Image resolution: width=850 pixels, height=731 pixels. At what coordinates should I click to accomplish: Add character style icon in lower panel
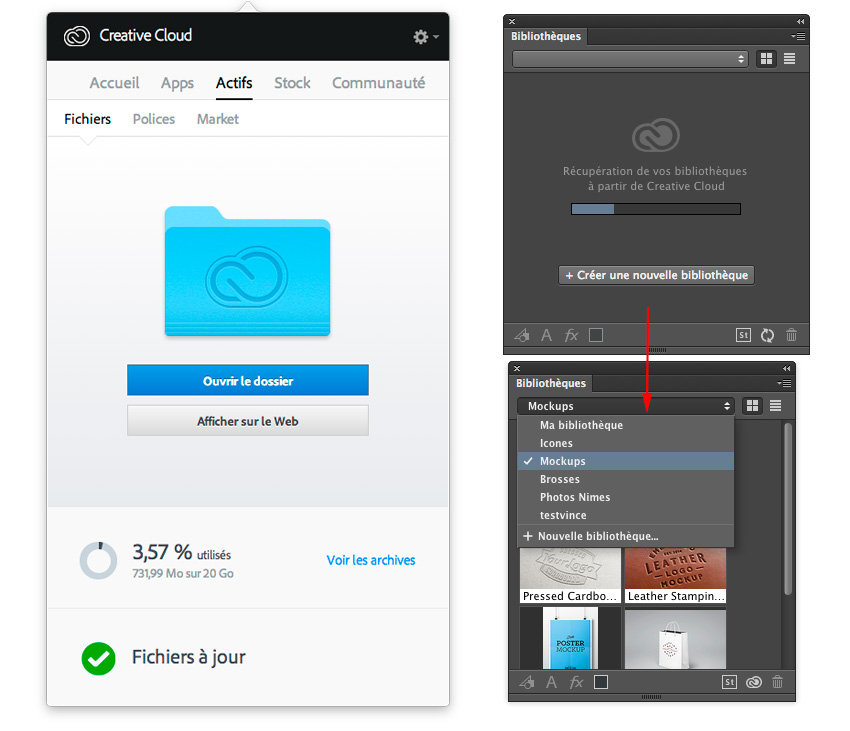(551, 682)
